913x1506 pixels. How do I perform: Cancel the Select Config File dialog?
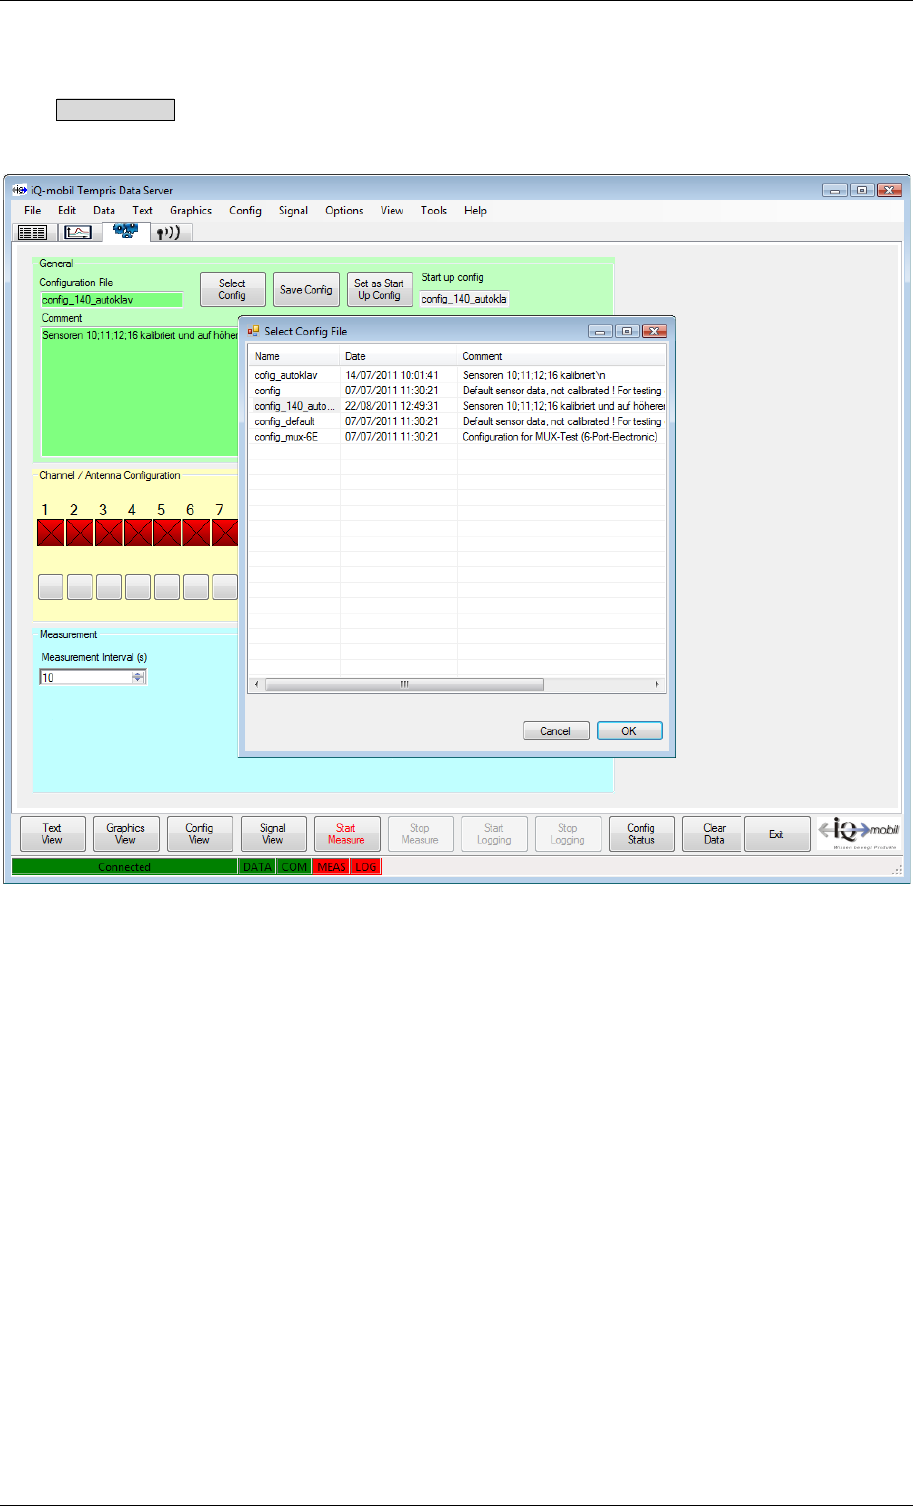pos(555,731)
